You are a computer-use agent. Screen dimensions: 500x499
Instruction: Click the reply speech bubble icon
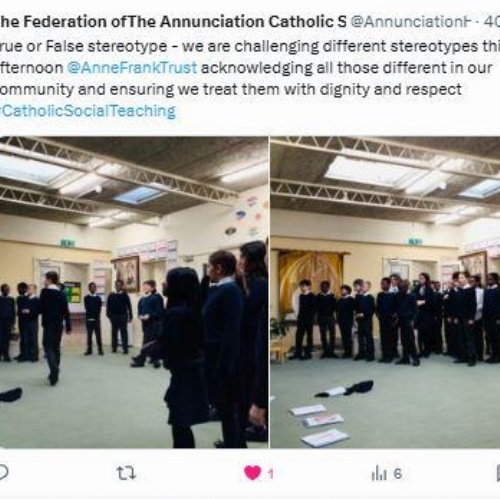tap(3, 473)
